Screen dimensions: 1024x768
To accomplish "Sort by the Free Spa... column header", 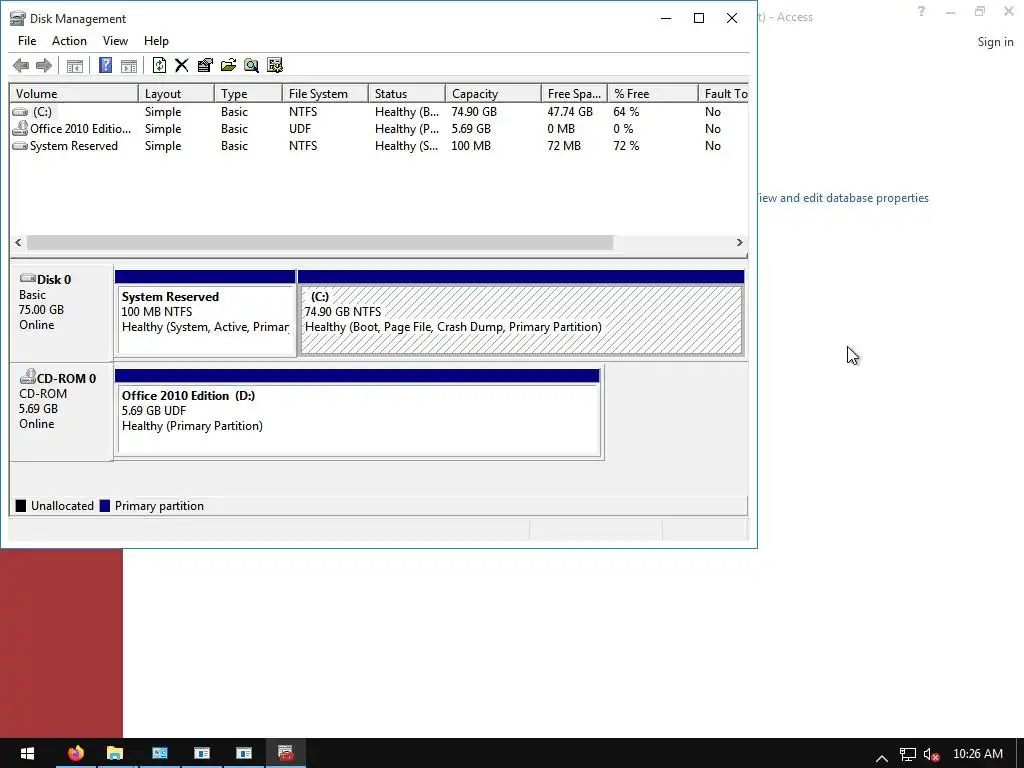I will pyautogui.click(x=574, y=93).
